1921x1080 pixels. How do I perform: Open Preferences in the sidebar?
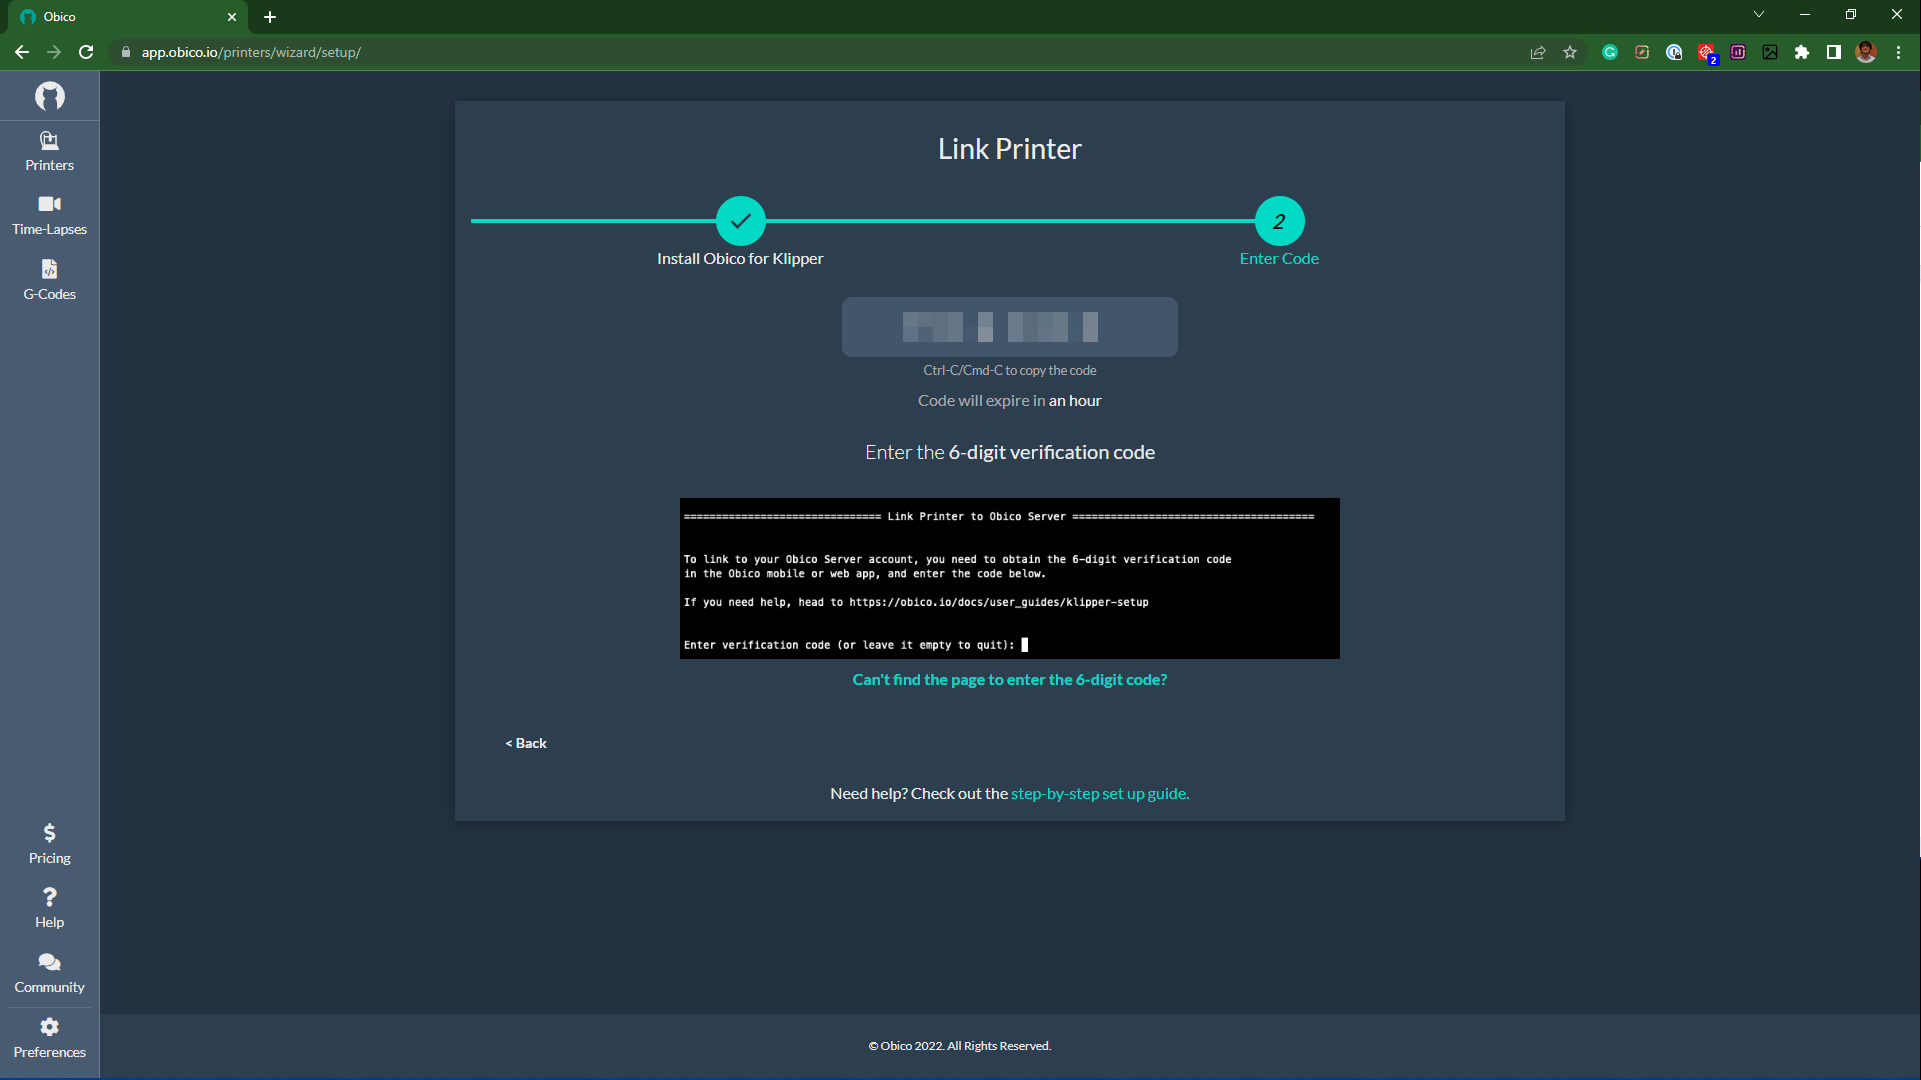pos(49,1038)
